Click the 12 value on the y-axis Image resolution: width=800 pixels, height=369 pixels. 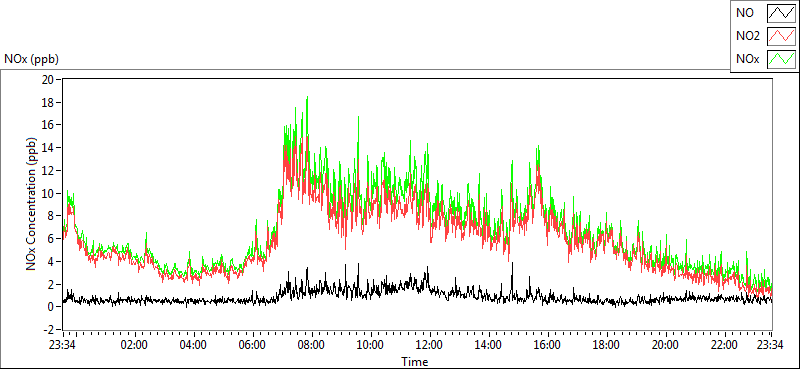48,170
